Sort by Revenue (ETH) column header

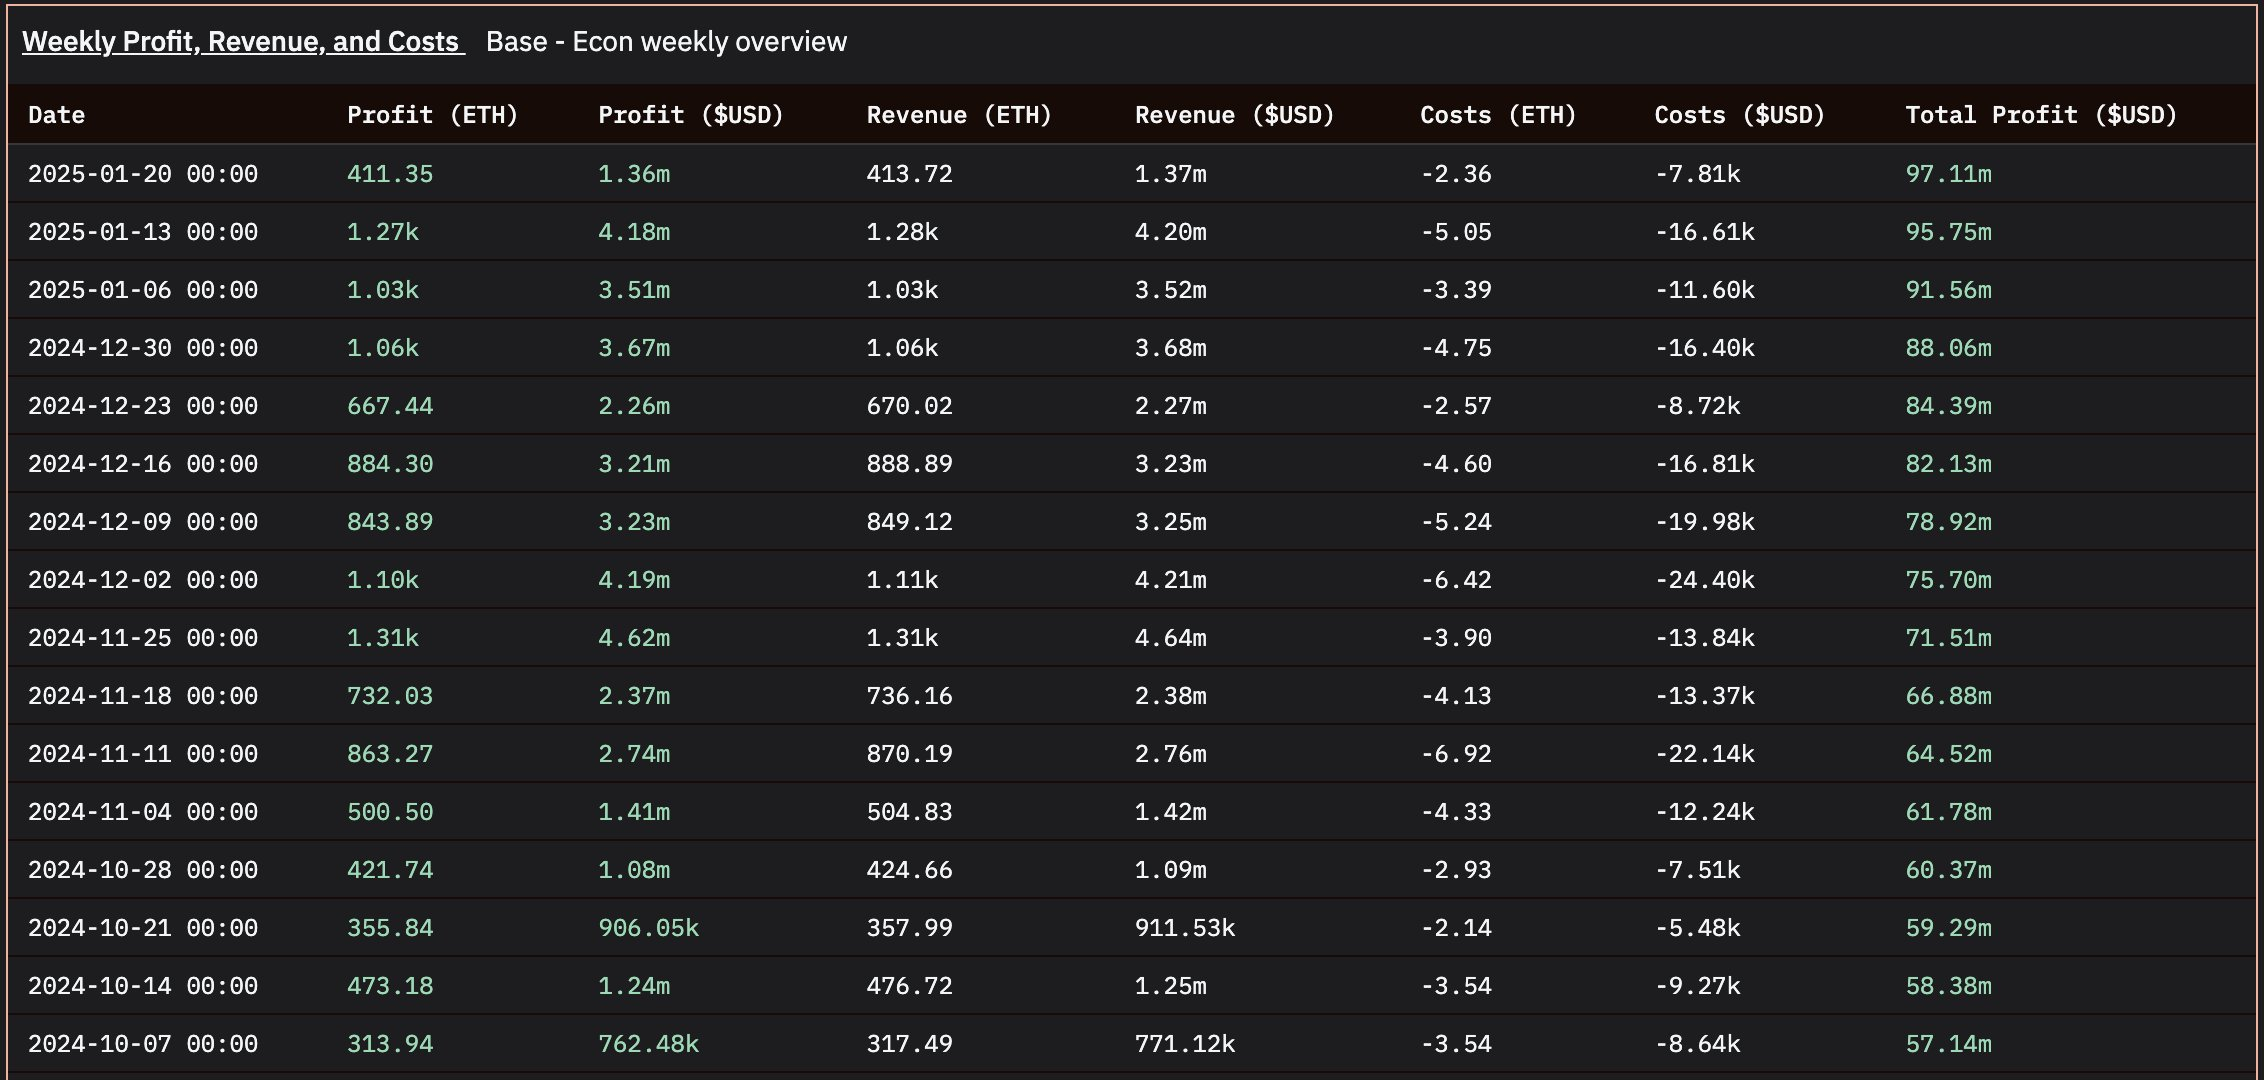958,115
